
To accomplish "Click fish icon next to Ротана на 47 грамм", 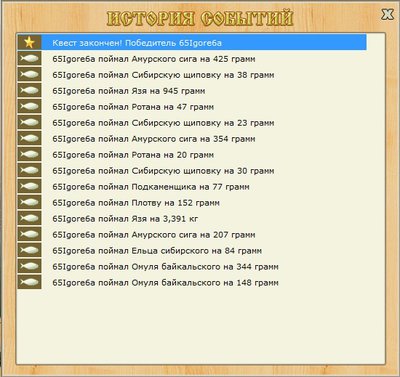I will pyautogui.click(x=29, y=107).
